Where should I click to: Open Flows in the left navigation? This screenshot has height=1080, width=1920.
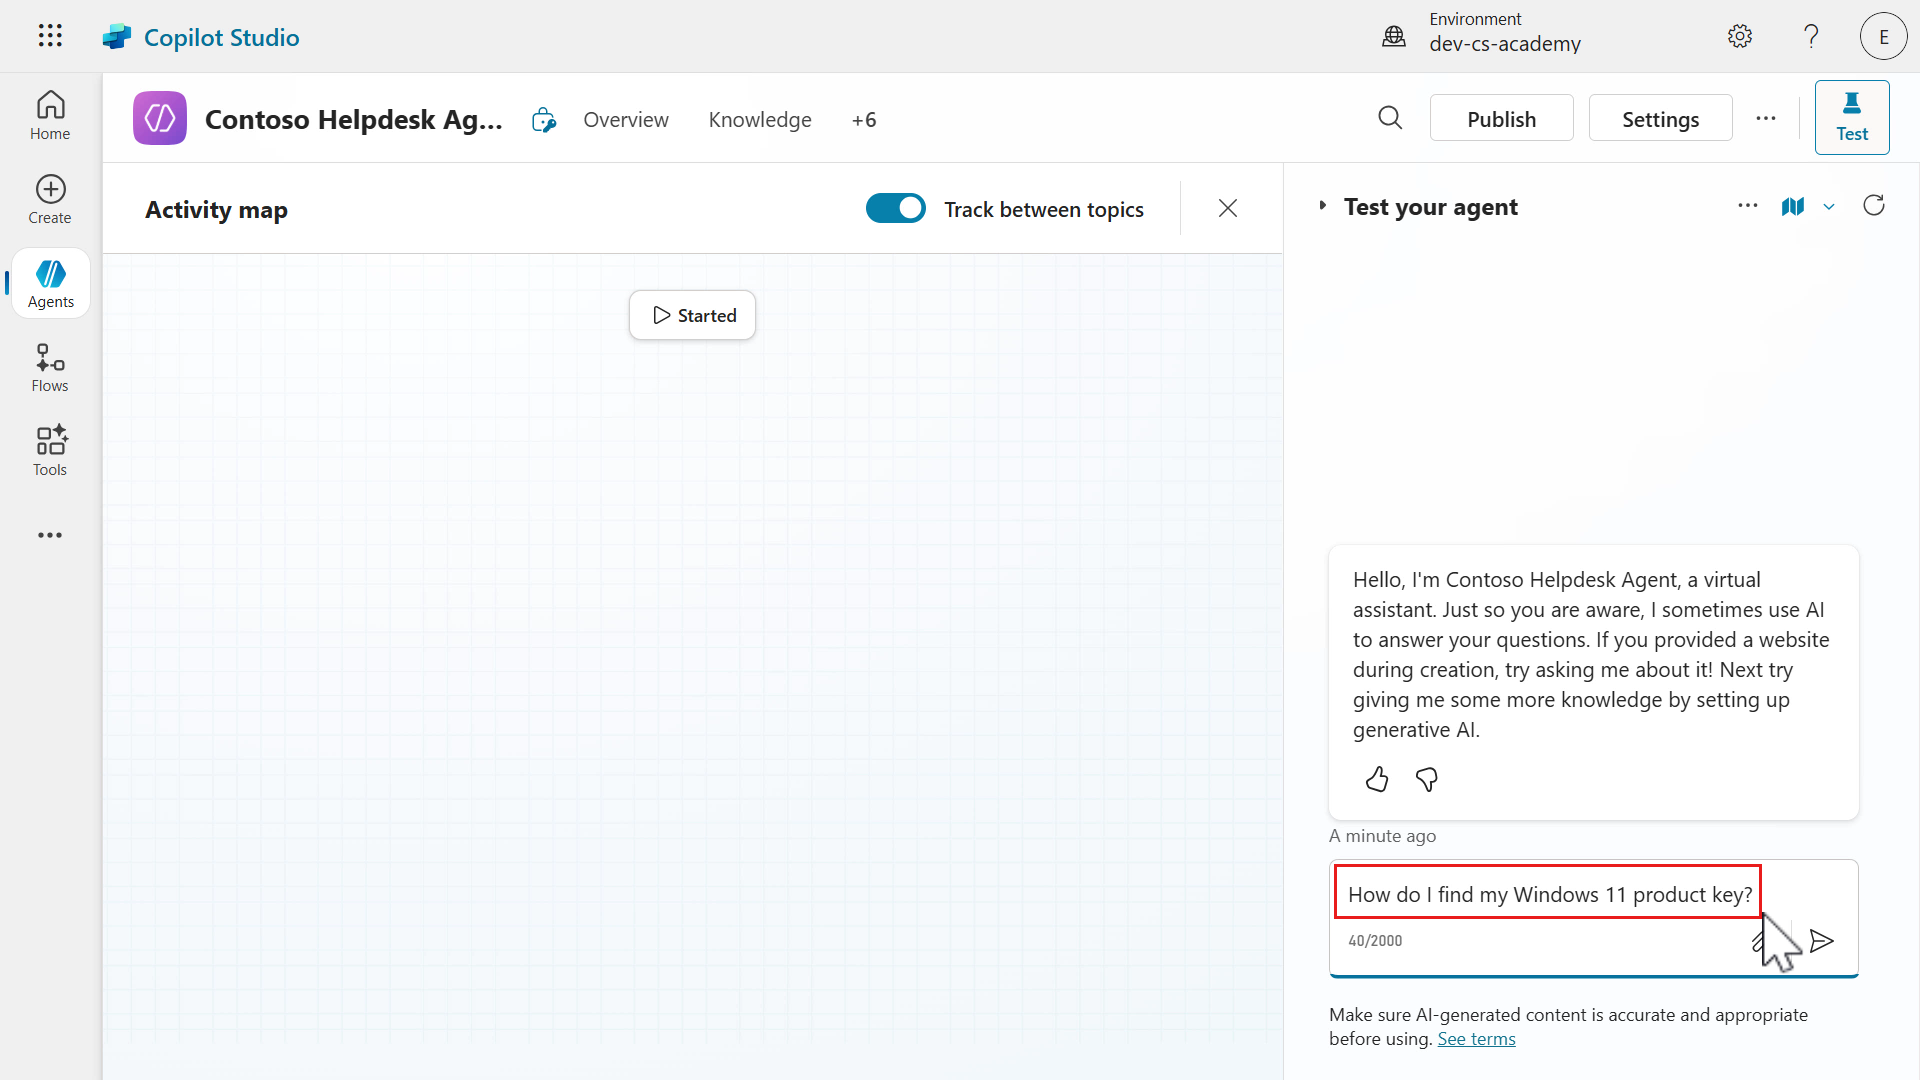[x=50, y=367]
